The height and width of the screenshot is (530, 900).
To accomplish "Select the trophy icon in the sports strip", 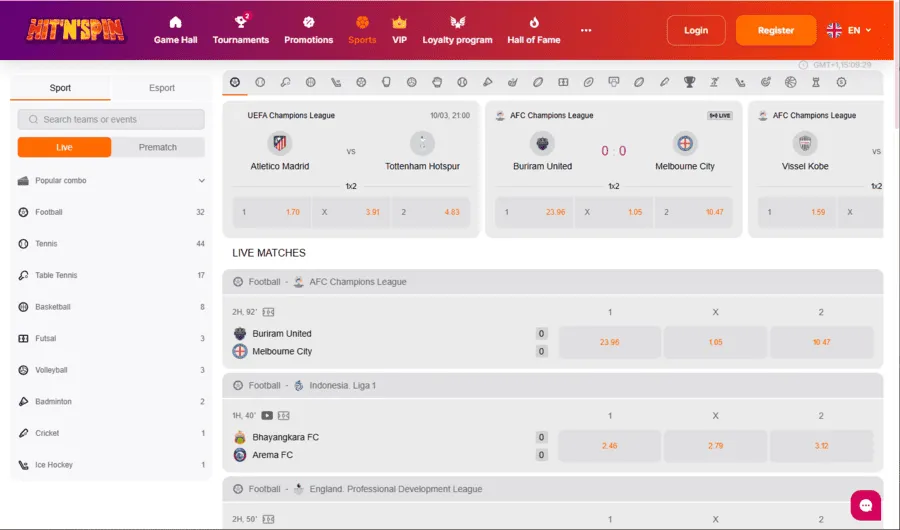I will (x=689, y=82).
